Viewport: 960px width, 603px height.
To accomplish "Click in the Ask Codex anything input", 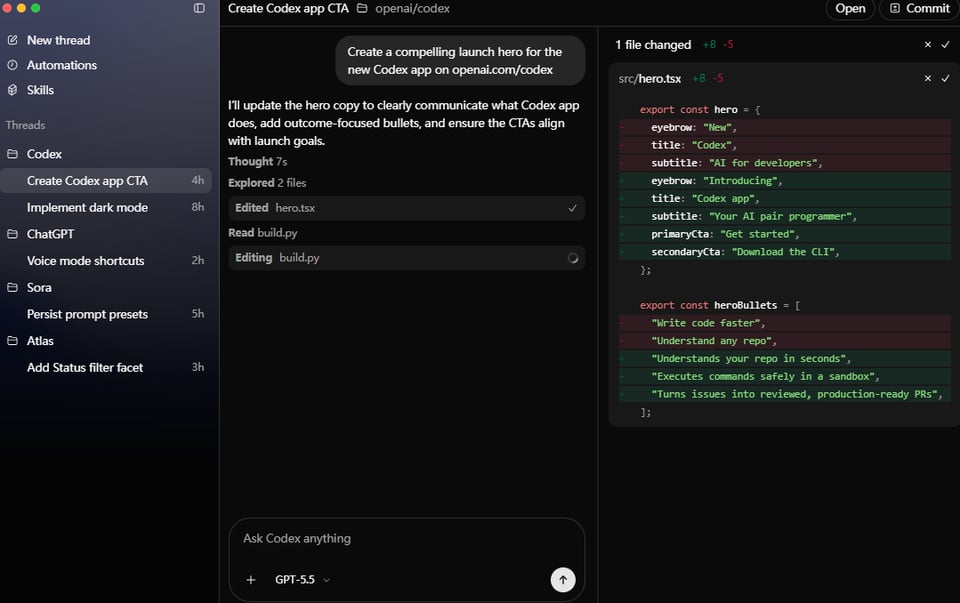I will point(407,539).
